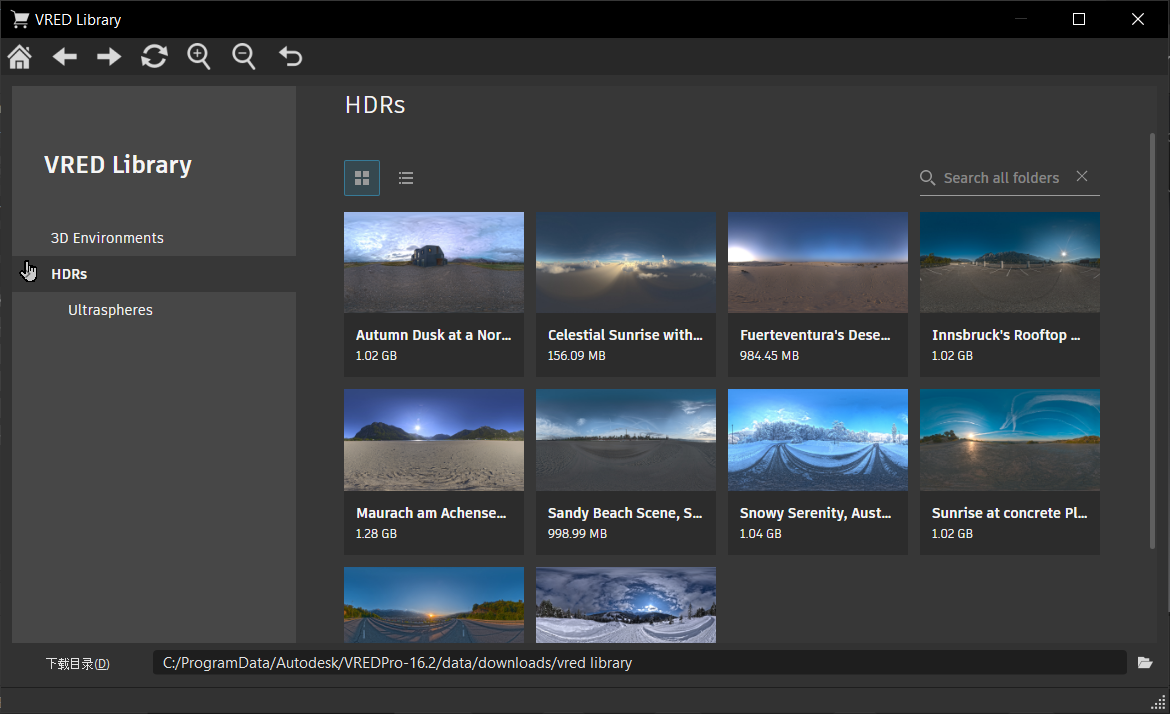Maximize the VRED Library window
This screenshot has width=1170, height=714.
click(1079, 19)
